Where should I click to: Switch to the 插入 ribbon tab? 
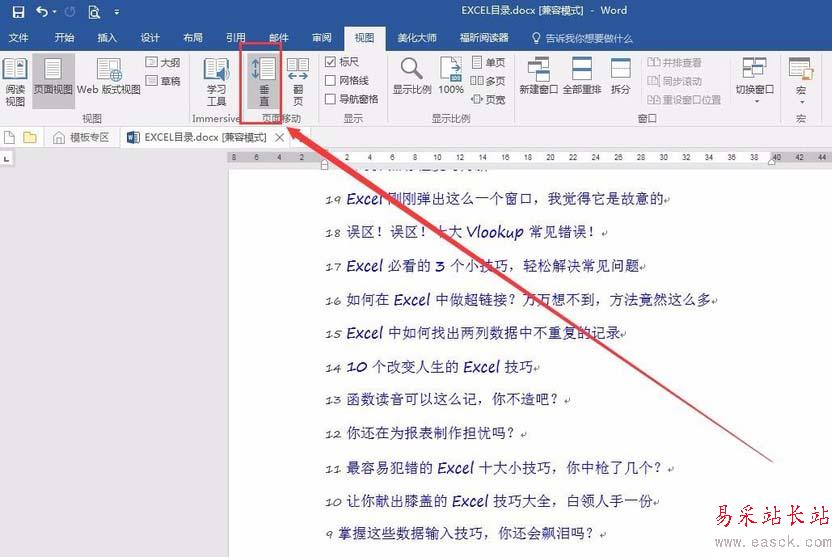pos(107,38)
